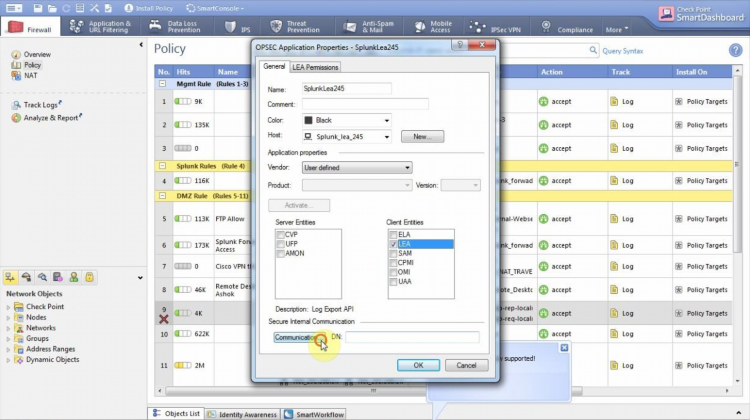
Task: Check the CPMI client entity
Action: pyautogui.click(x=393, y=263)
